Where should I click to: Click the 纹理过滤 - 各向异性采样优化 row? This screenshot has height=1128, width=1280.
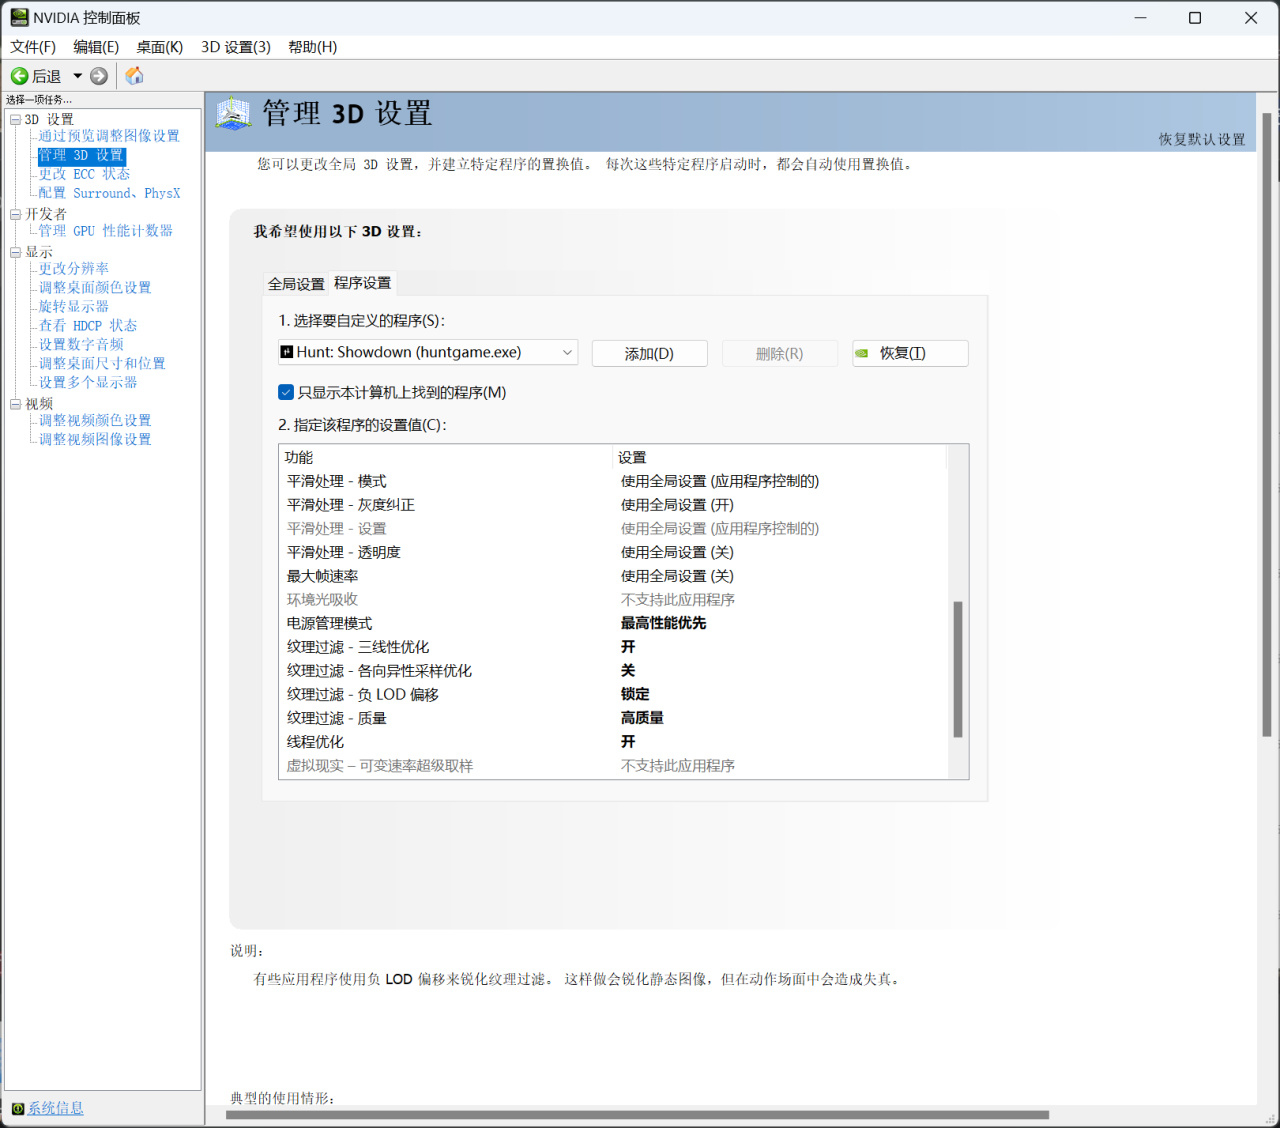(x=613, y=671)
